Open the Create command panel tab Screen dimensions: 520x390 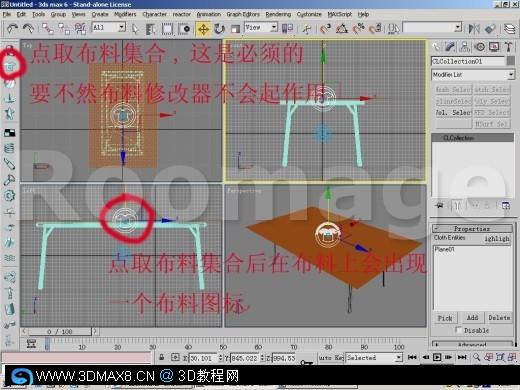coord(436,47)
